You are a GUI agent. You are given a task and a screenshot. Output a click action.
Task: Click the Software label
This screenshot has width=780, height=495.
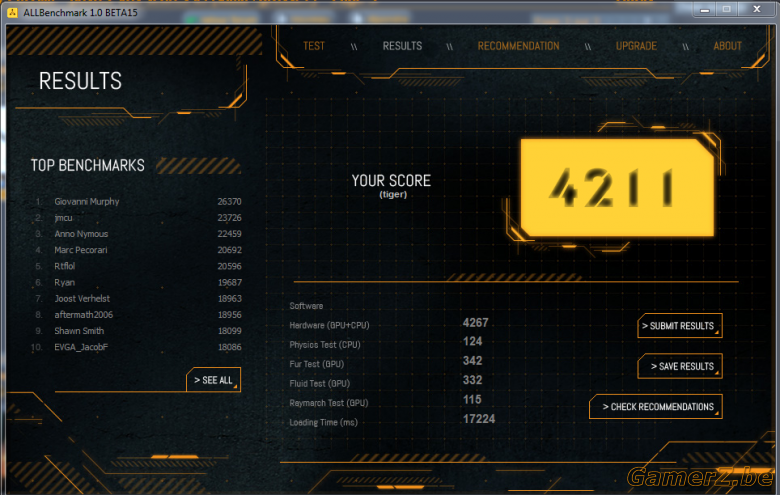(x=306, y=306)
